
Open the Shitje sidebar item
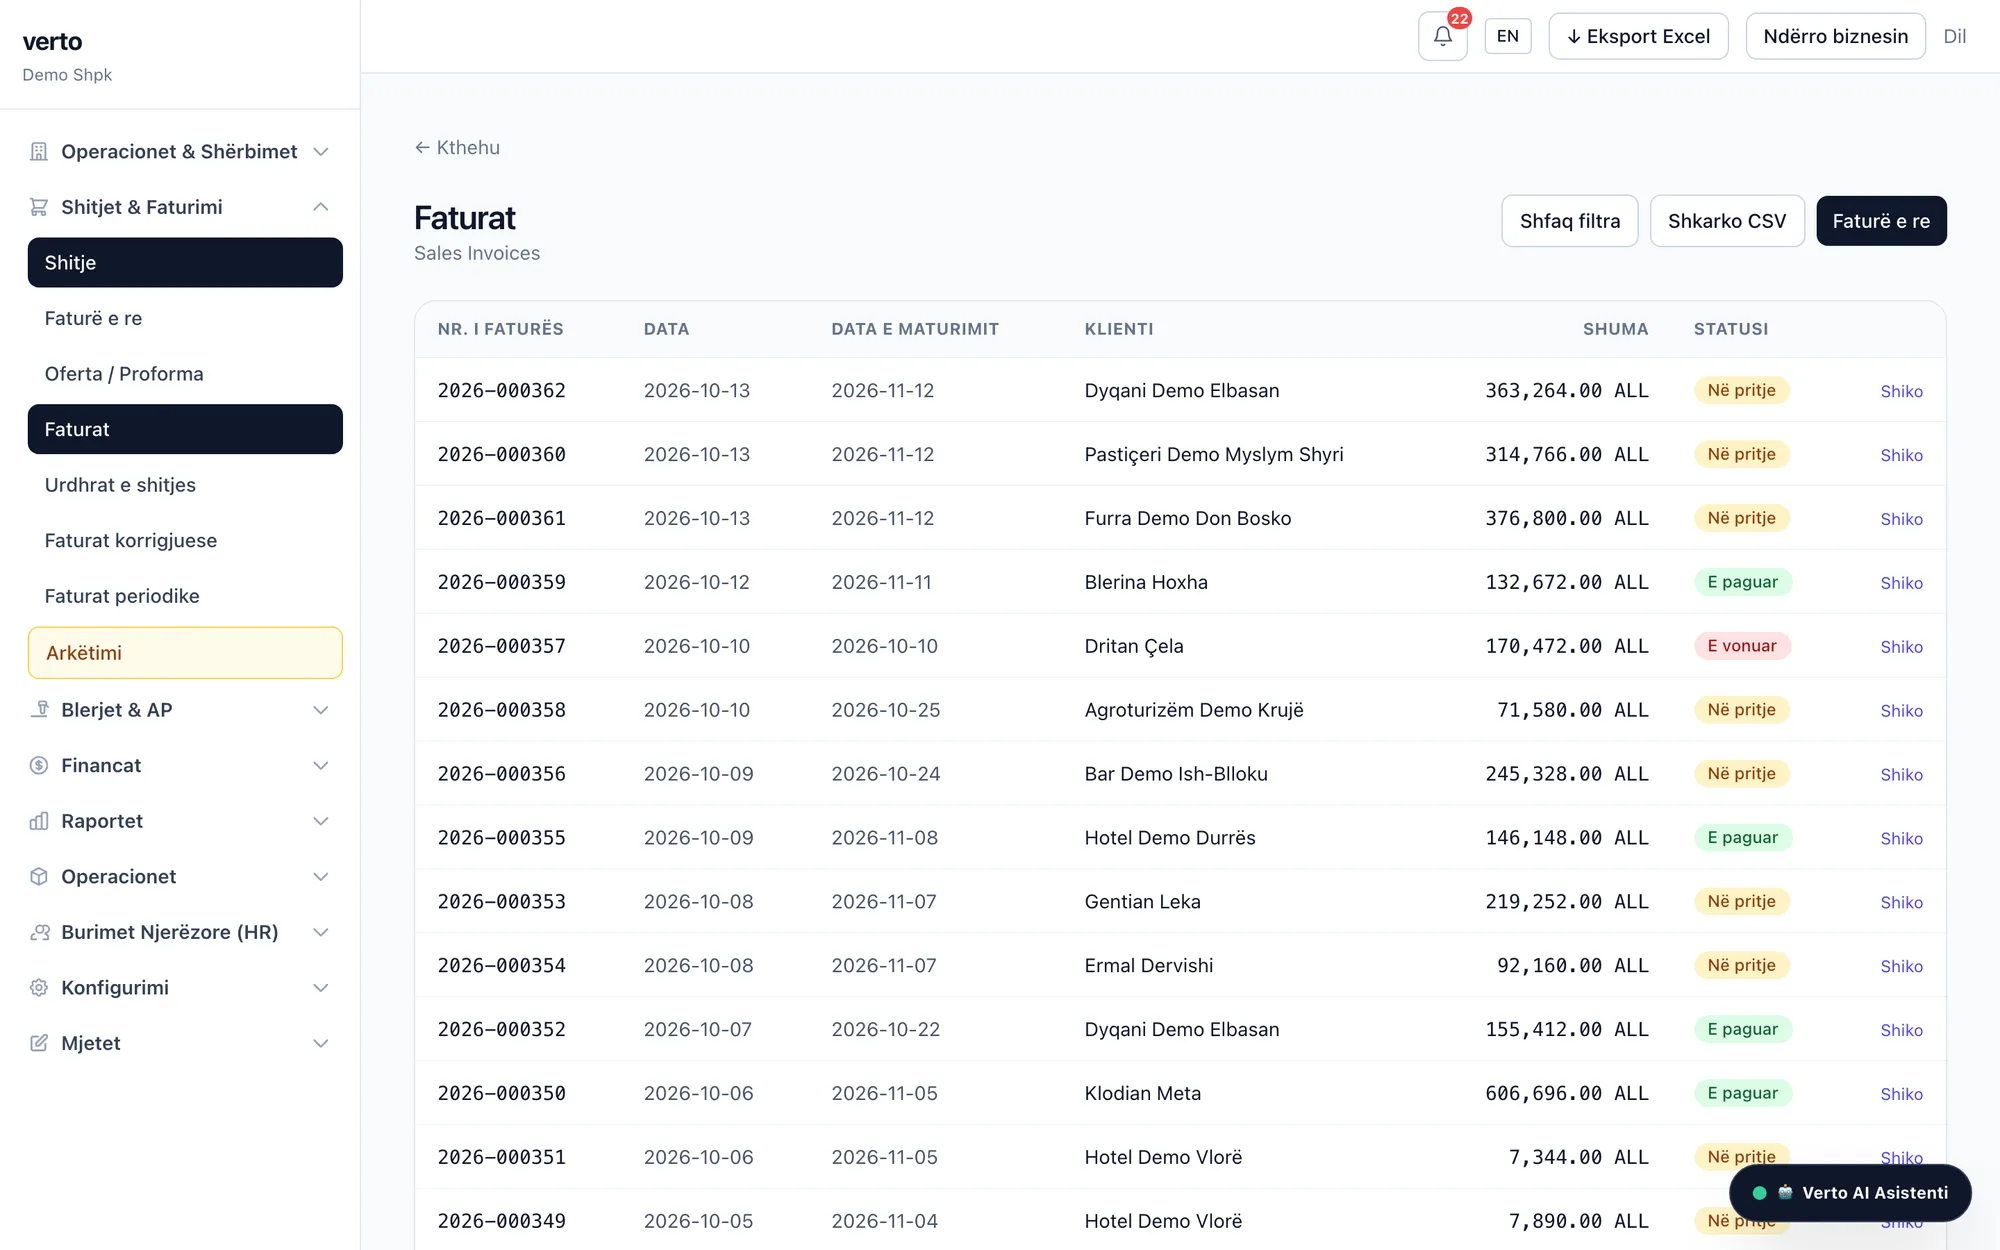click(x=185, y=263)
